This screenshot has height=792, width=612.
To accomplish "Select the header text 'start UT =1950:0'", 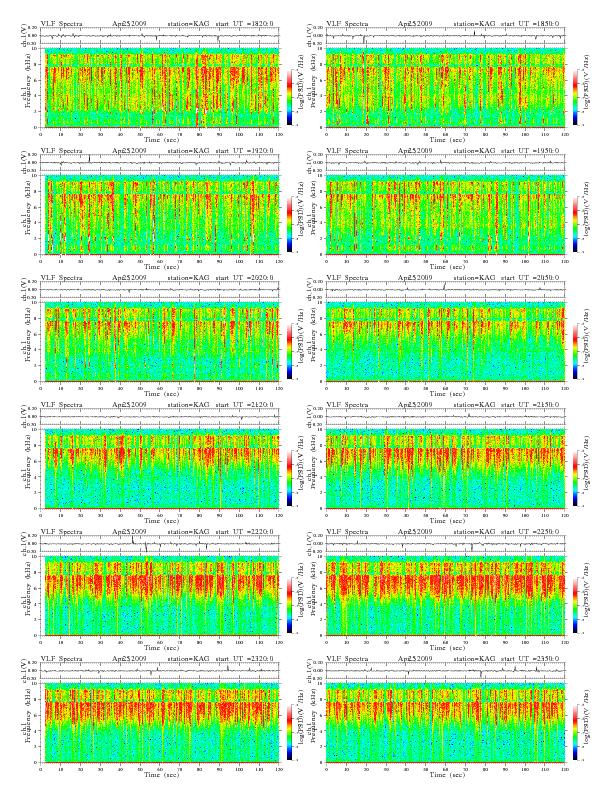I will tap(530, 151).
